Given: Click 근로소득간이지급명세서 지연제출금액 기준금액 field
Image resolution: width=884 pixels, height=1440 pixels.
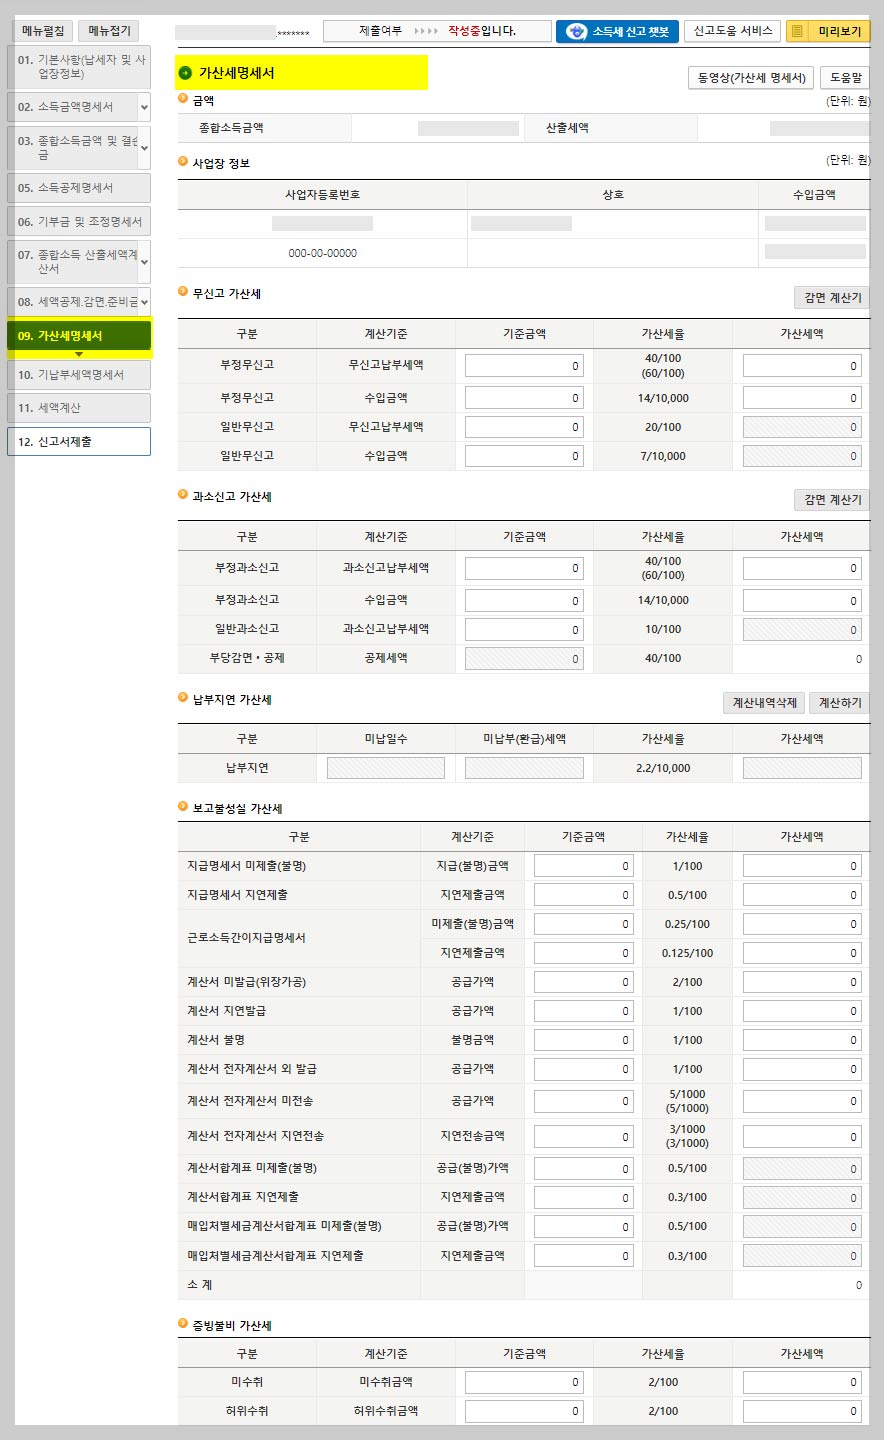Looking at the screenshot, I should tap(583, 953).
